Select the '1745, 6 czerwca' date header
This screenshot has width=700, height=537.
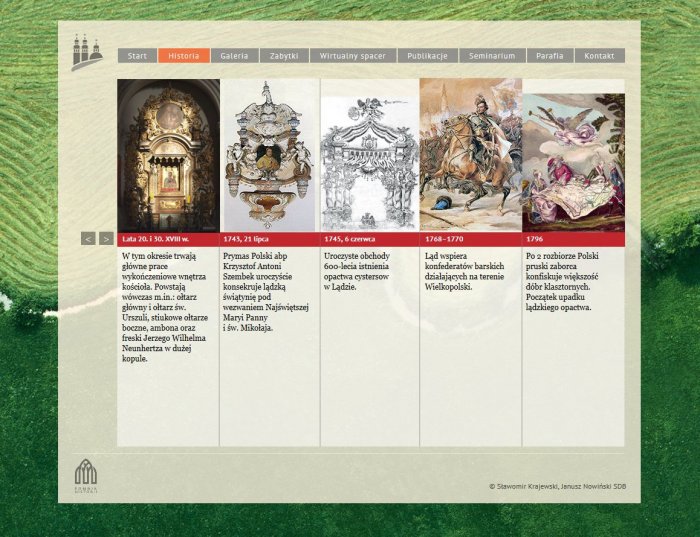[350, 239]
